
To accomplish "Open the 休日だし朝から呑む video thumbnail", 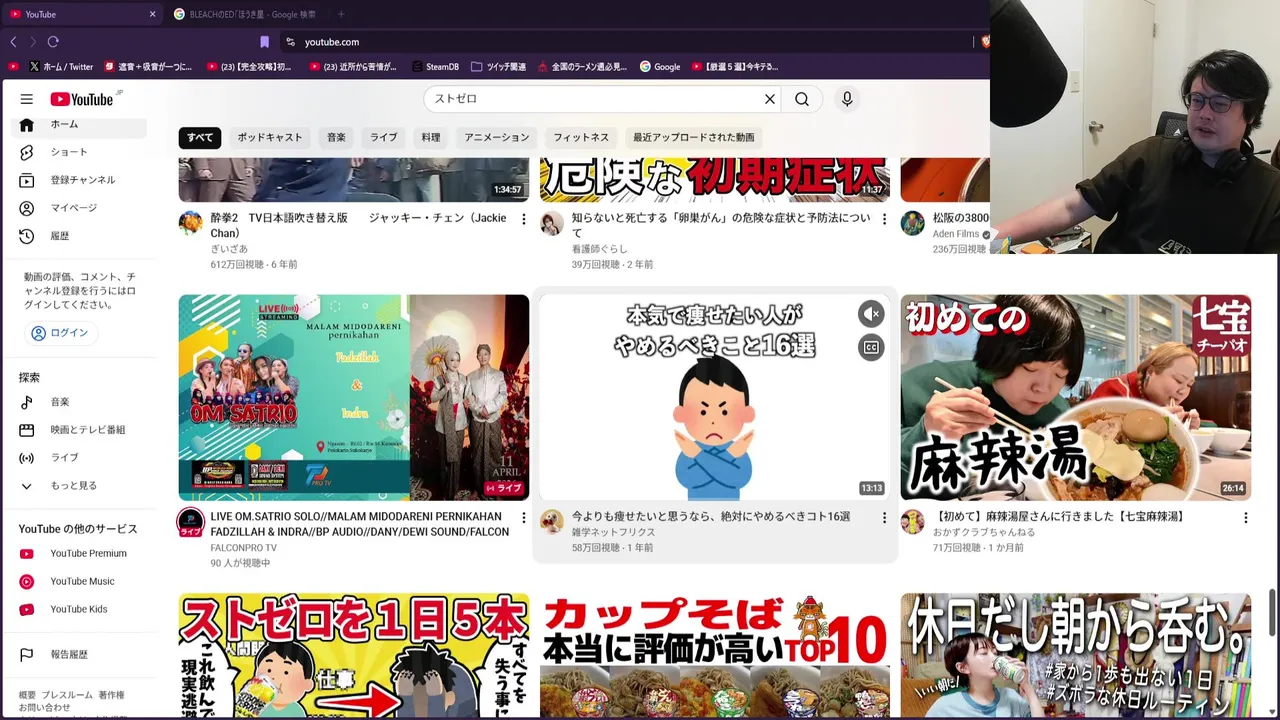I will [1076, 655].
